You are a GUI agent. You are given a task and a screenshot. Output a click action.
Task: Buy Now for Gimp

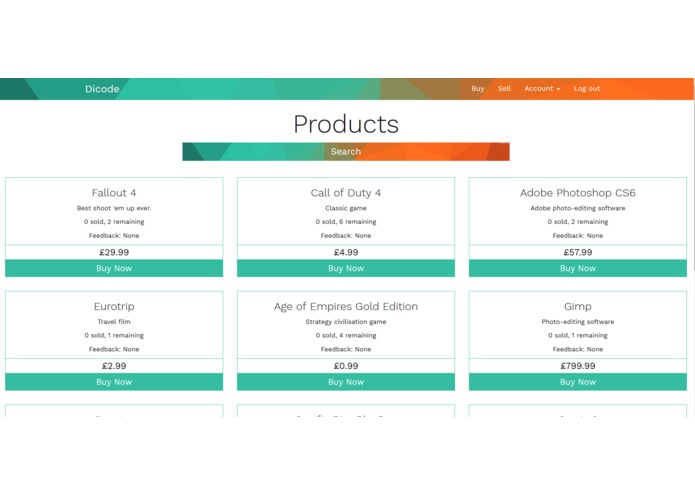pyautogui.click(x=578, y=382)
